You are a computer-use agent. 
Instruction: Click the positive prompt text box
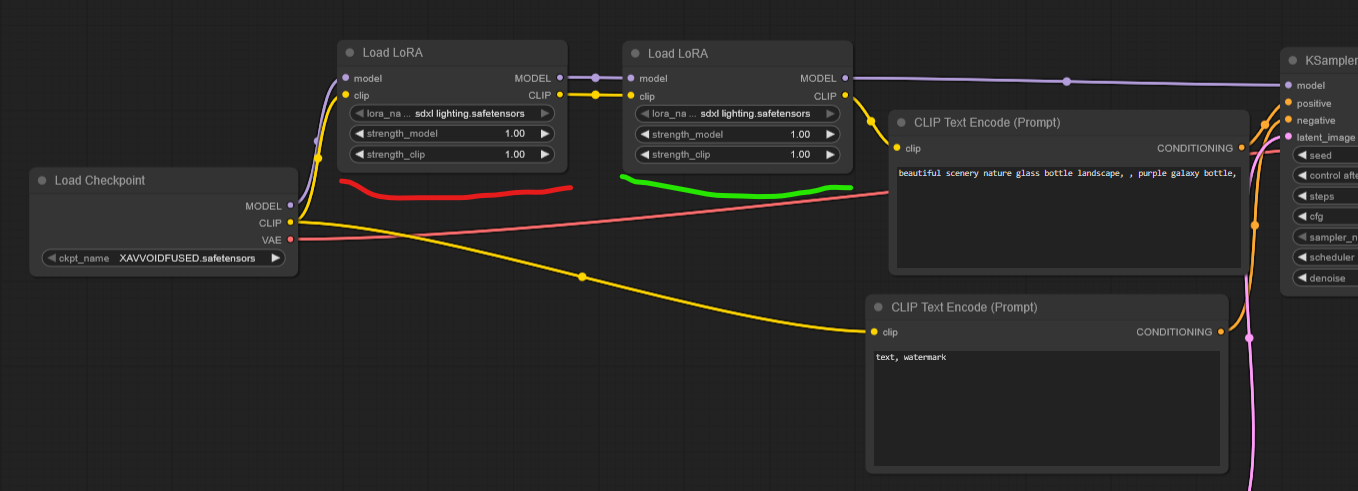(x=1069, y=217)
